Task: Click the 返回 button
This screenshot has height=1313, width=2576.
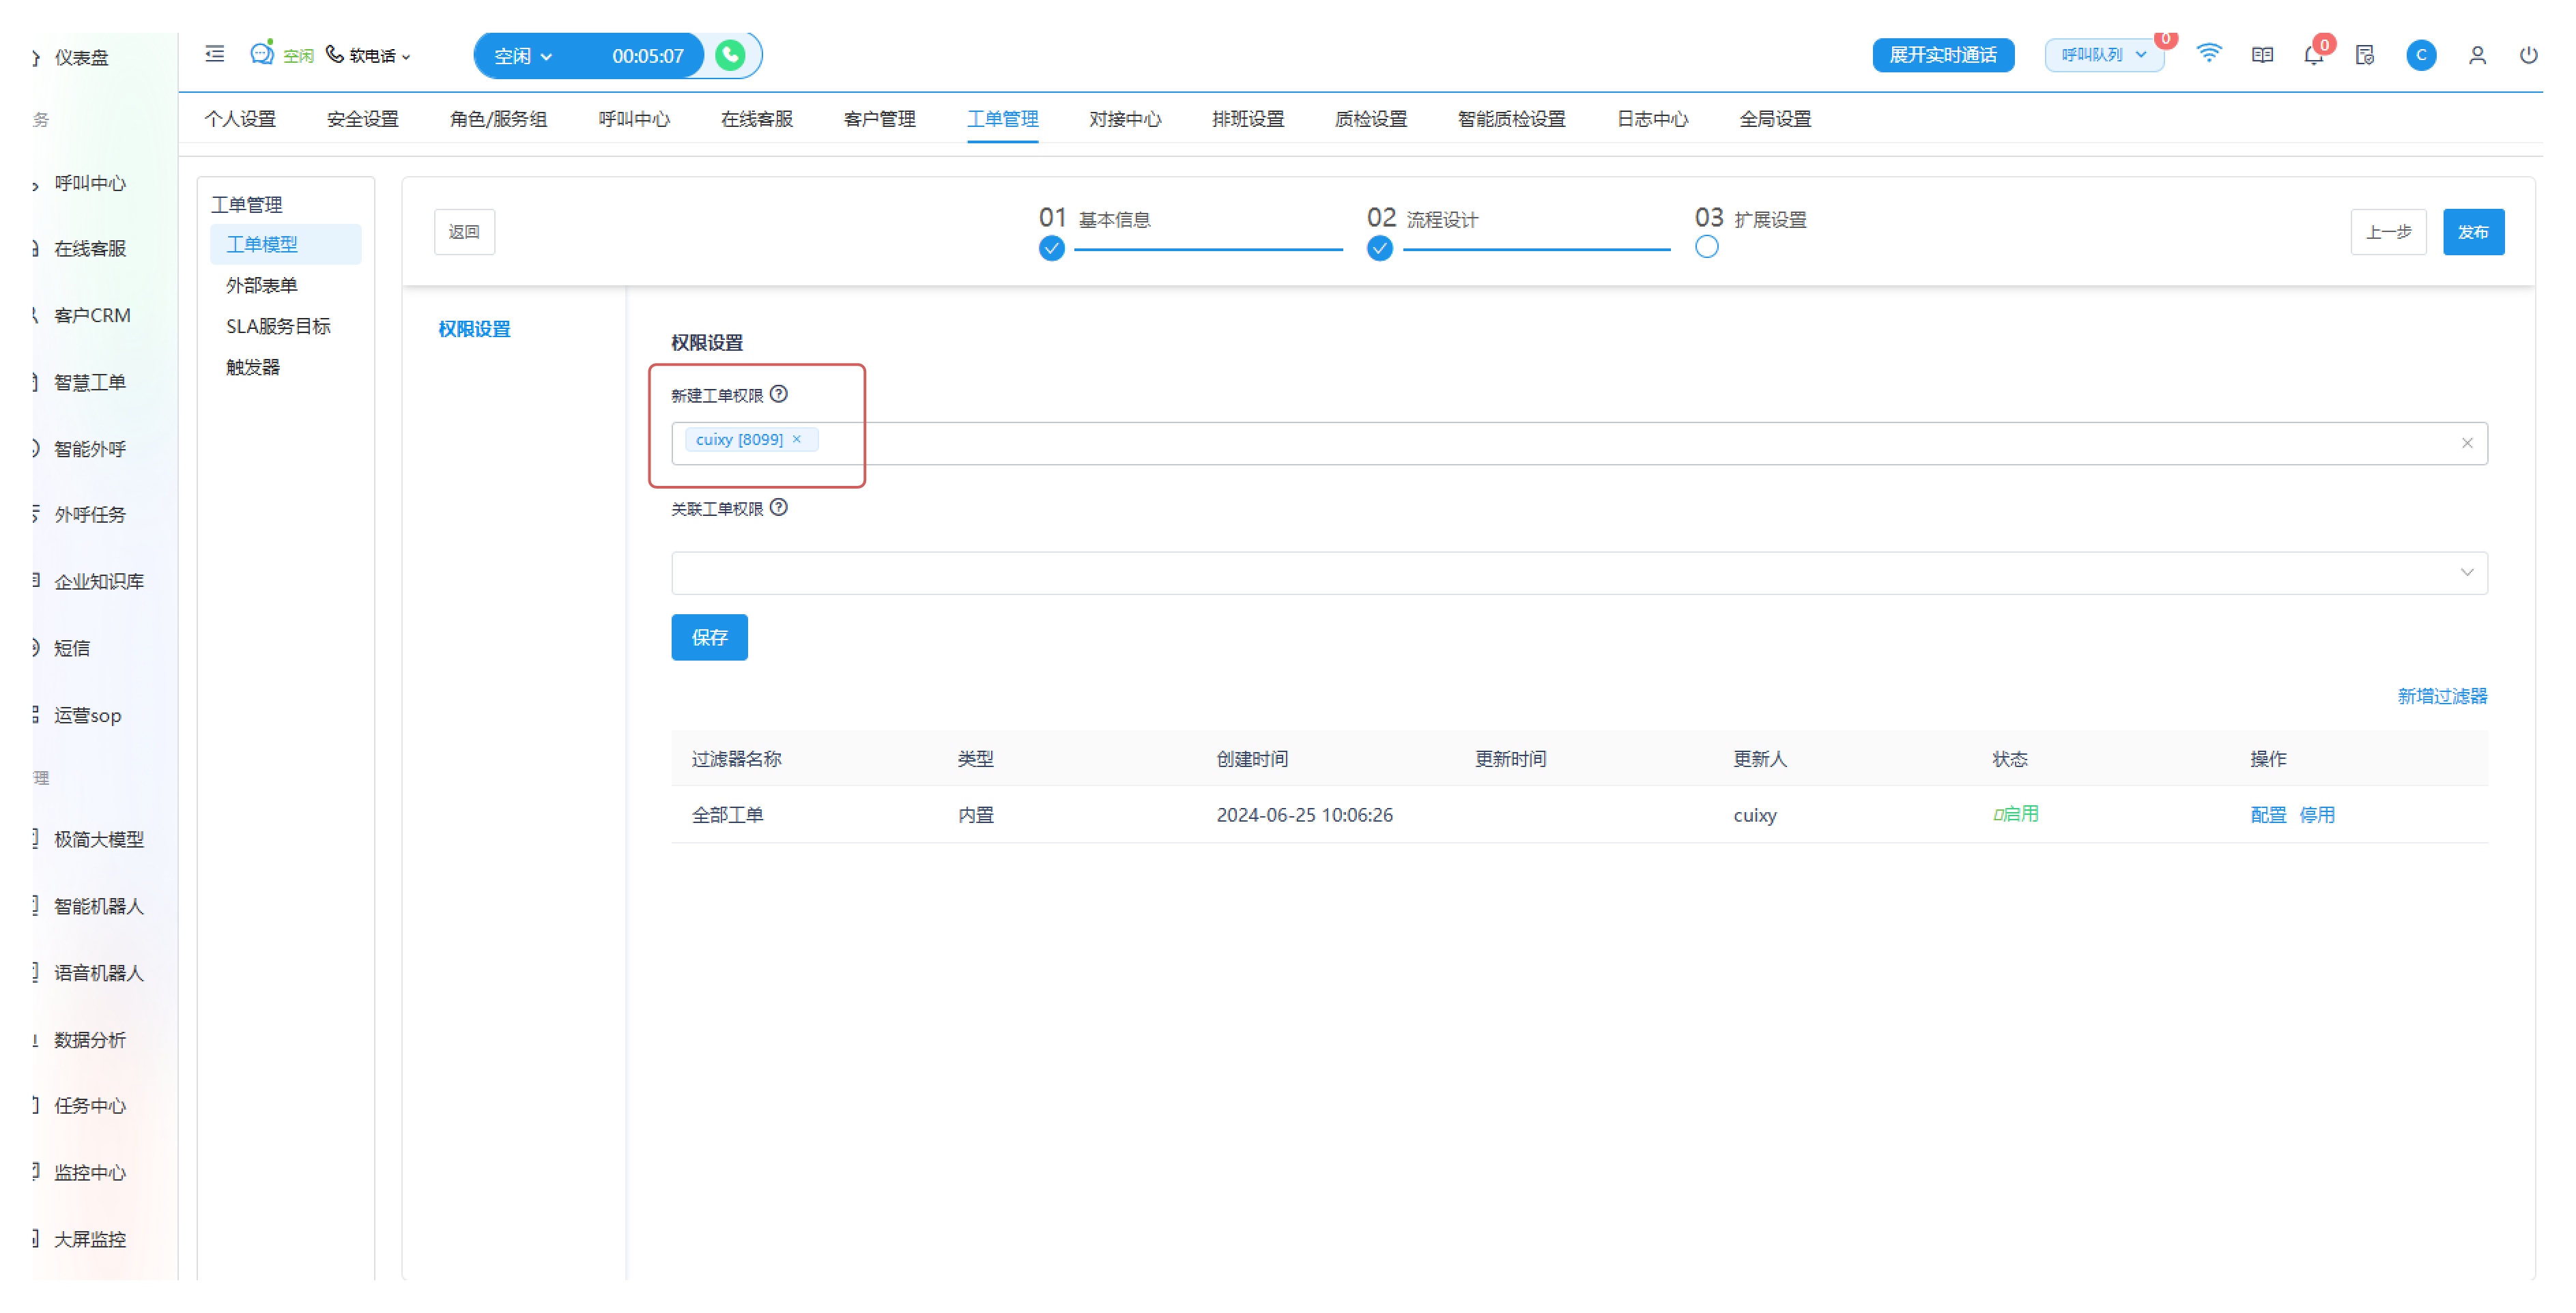Action: pyautogui.click(x=464, y=232)
